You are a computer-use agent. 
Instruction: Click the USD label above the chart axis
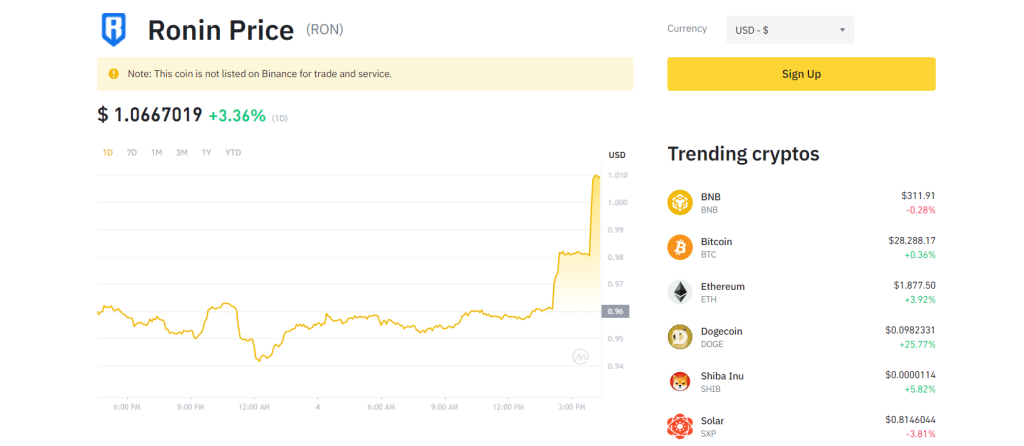tap(616, 155)
